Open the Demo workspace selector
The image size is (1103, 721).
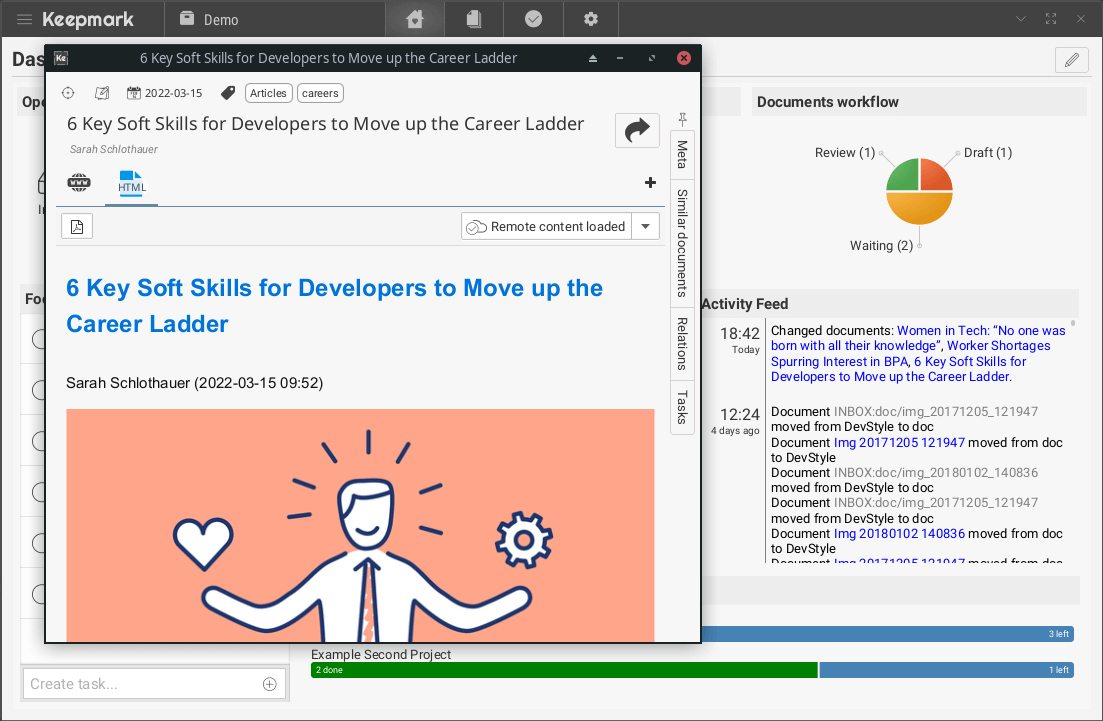click(x=209, y=19)
